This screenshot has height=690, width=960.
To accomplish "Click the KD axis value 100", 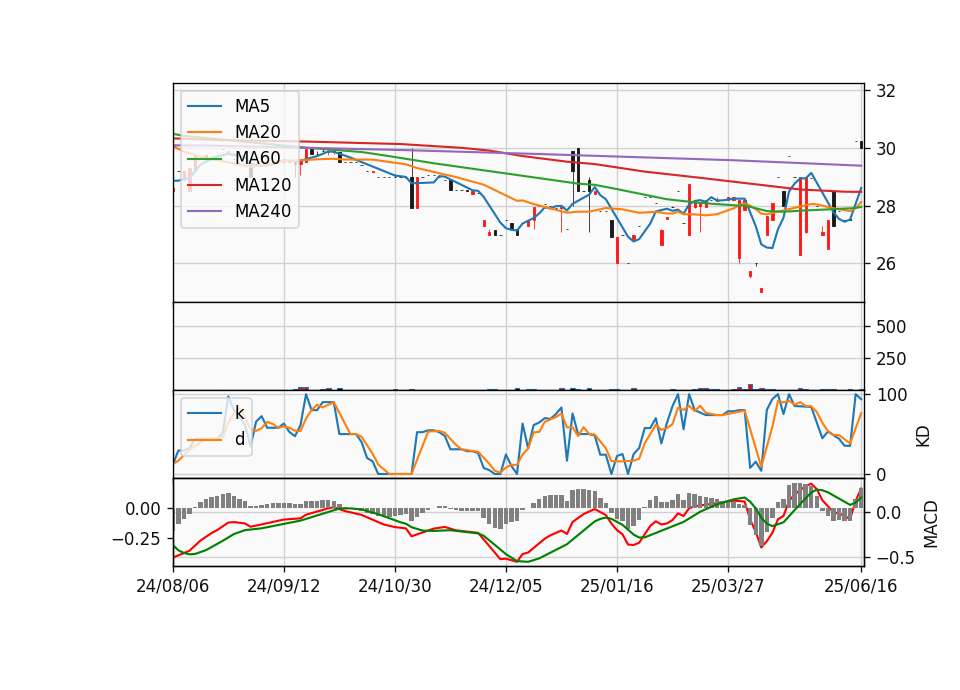I will pos(891,396).
